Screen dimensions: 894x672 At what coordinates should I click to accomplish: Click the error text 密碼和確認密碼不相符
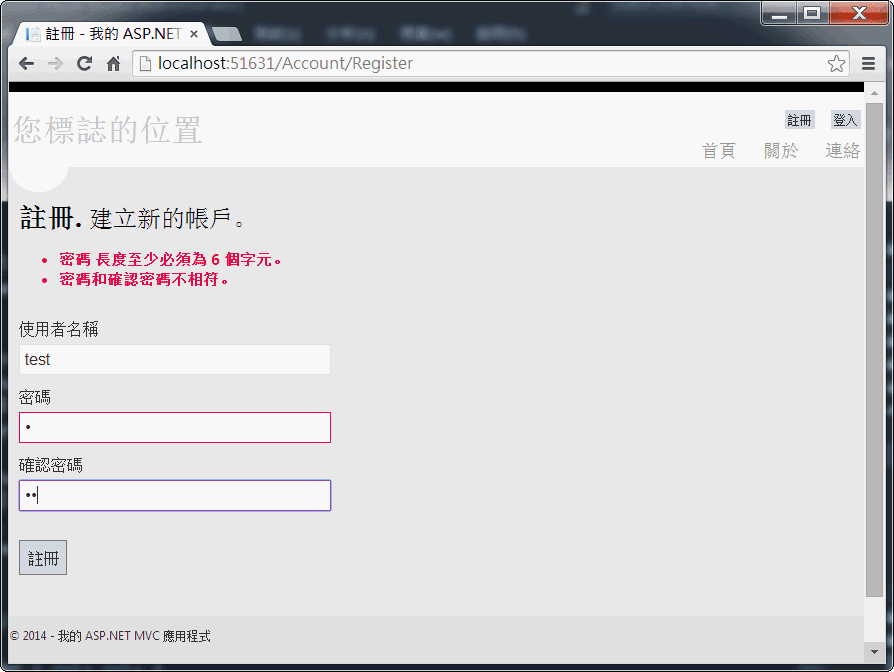tap(144, 279)
